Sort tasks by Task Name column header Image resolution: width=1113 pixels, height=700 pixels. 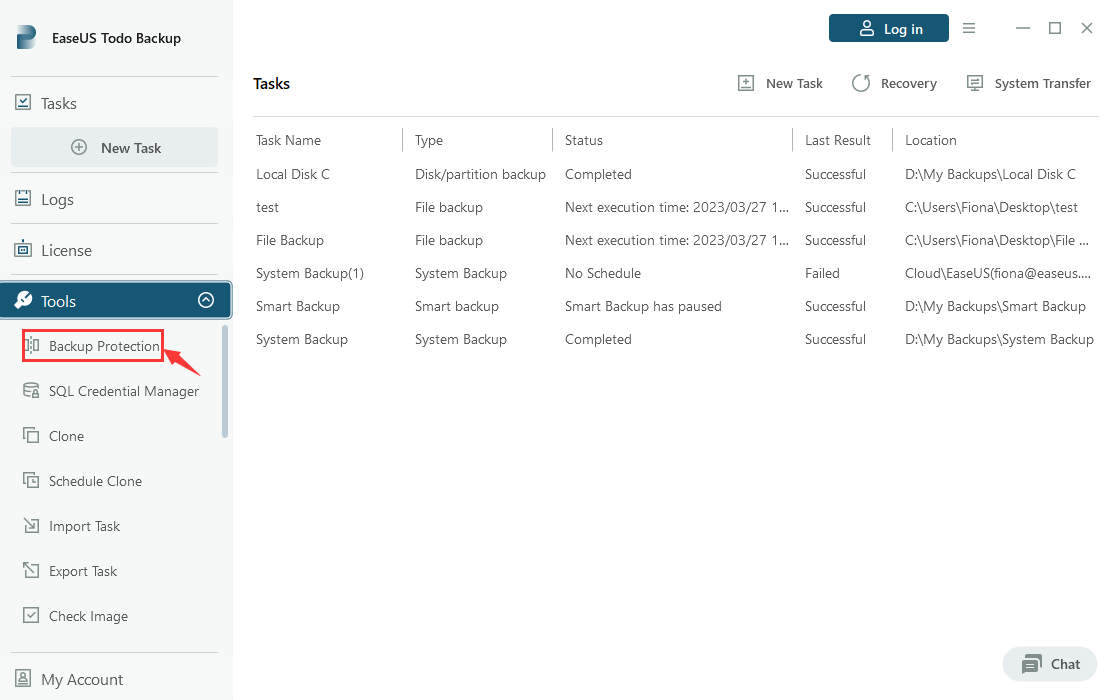tap(289, 141)
